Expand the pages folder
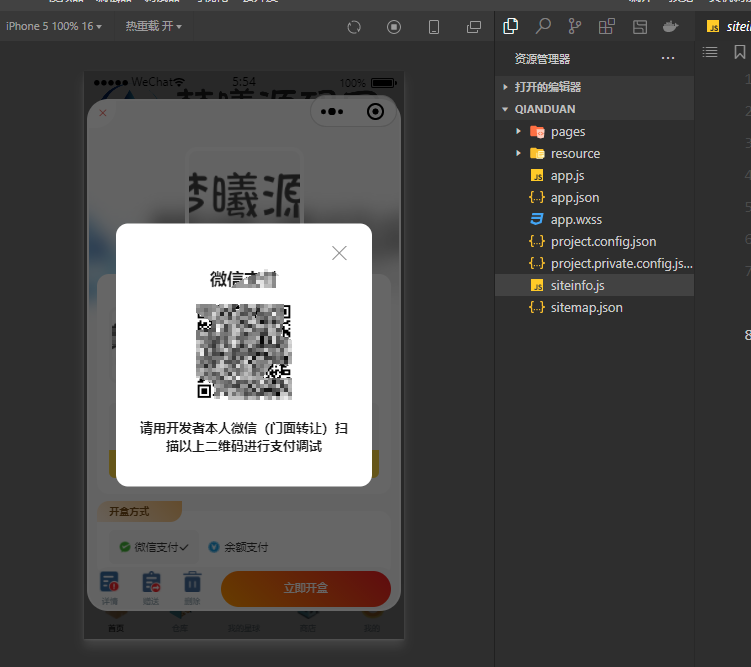Image resolution: width=751 pixels, height=667 pixels. 567,131
